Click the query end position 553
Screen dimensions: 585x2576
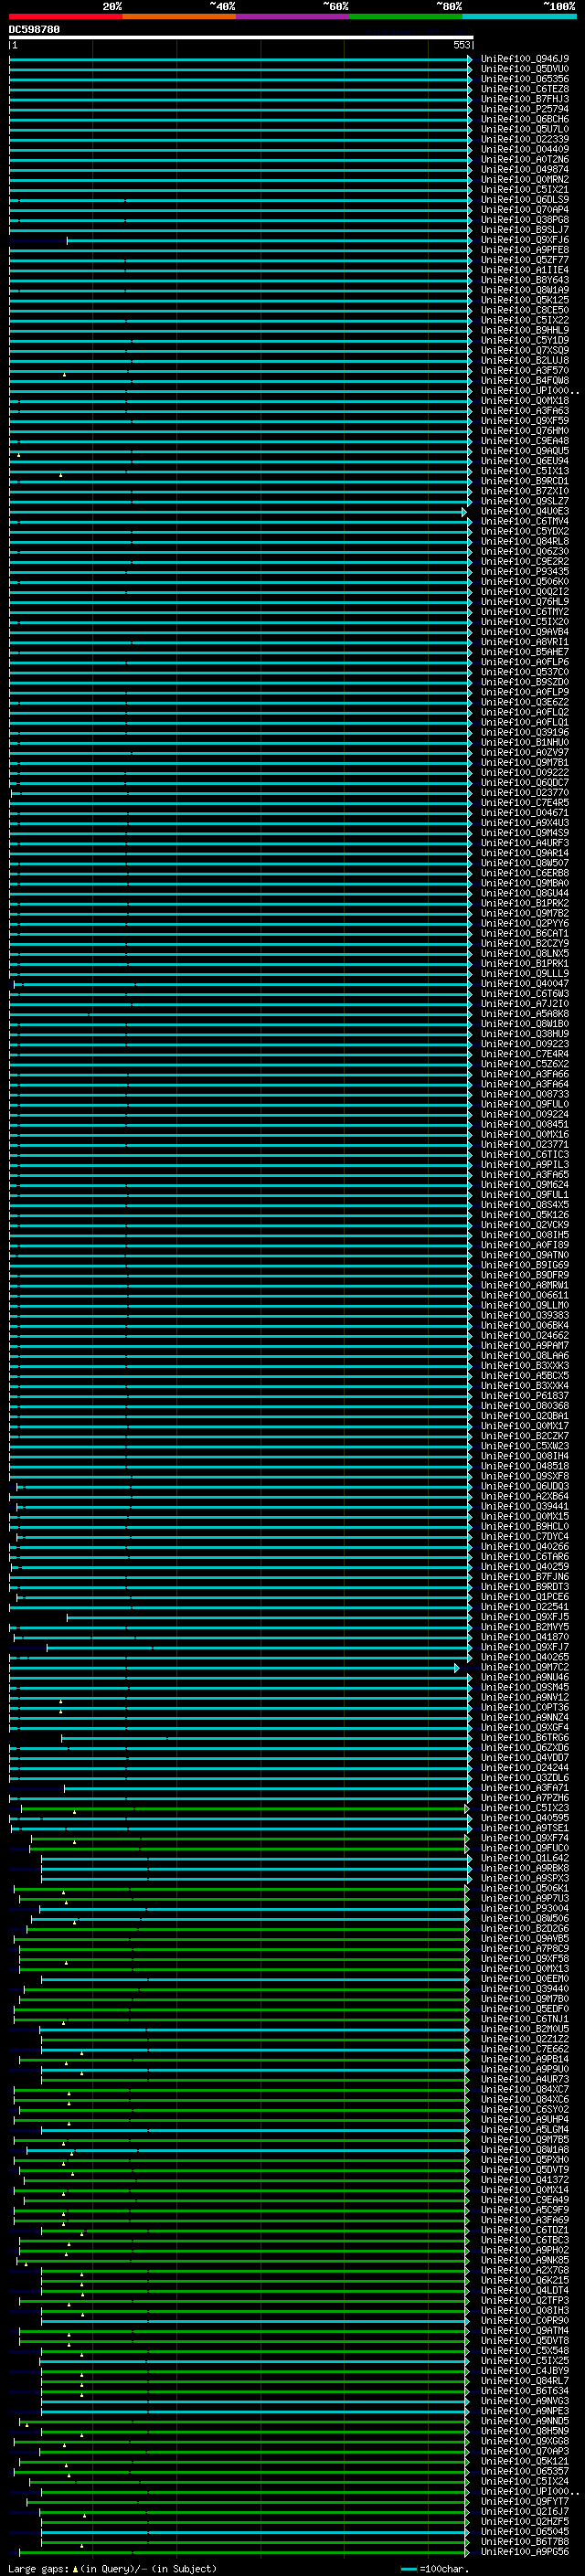pos(462,45)
